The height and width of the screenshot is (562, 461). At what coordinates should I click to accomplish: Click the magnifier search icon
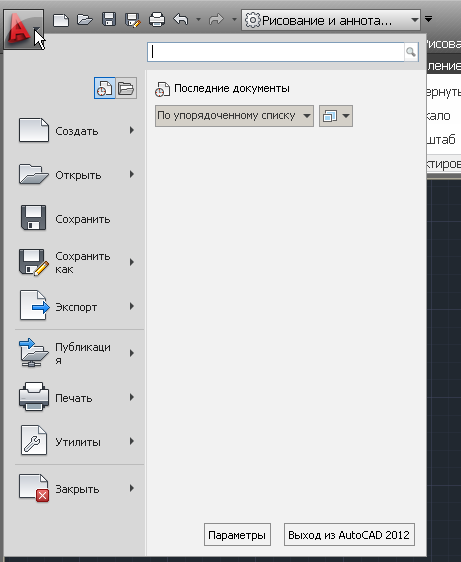pyautogui.click(x=411, y=52)
